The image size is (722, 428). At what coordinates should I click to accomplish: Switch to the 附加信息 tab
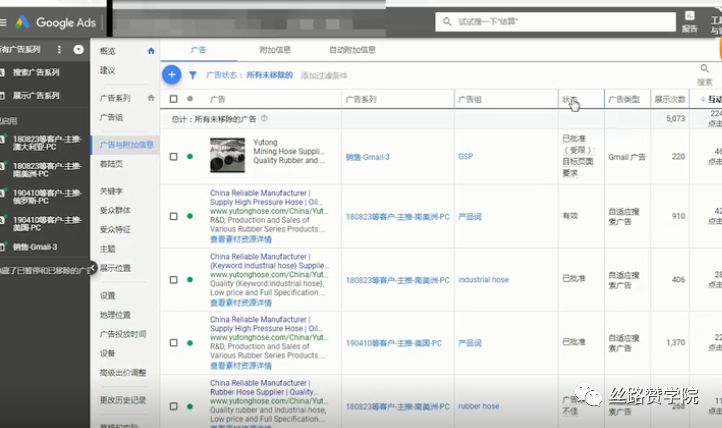pos(275,50)
